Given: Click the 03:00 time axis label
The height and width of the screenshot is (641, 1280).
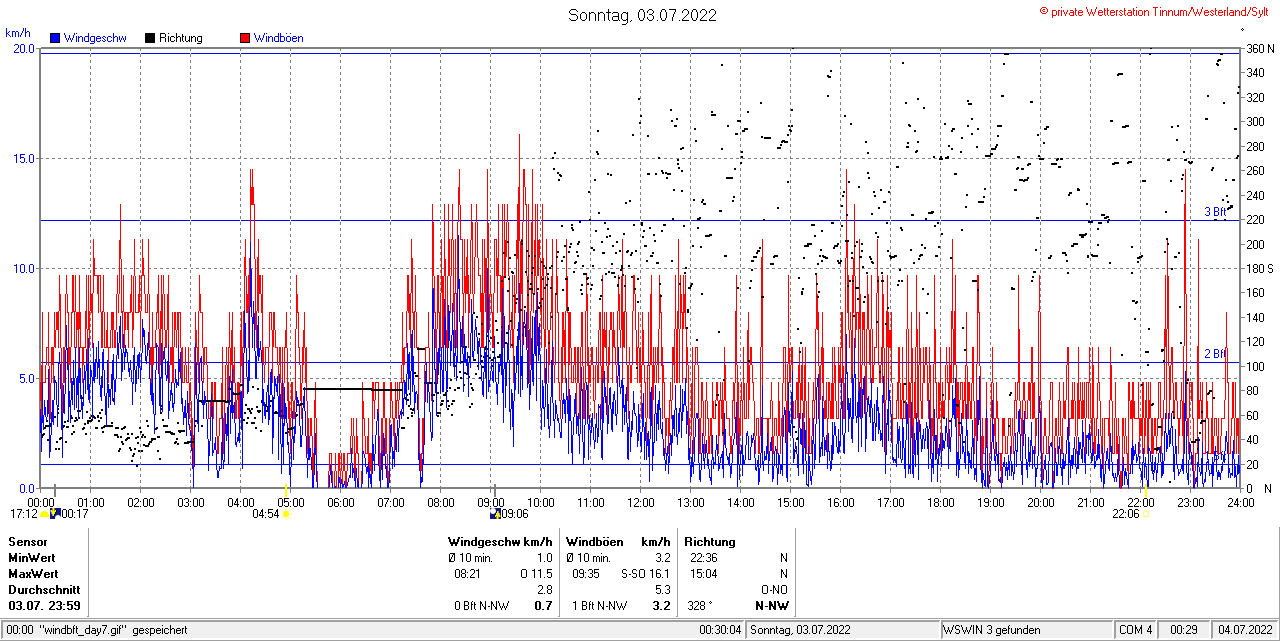Looking at the screenshot, I should (191, 502).
